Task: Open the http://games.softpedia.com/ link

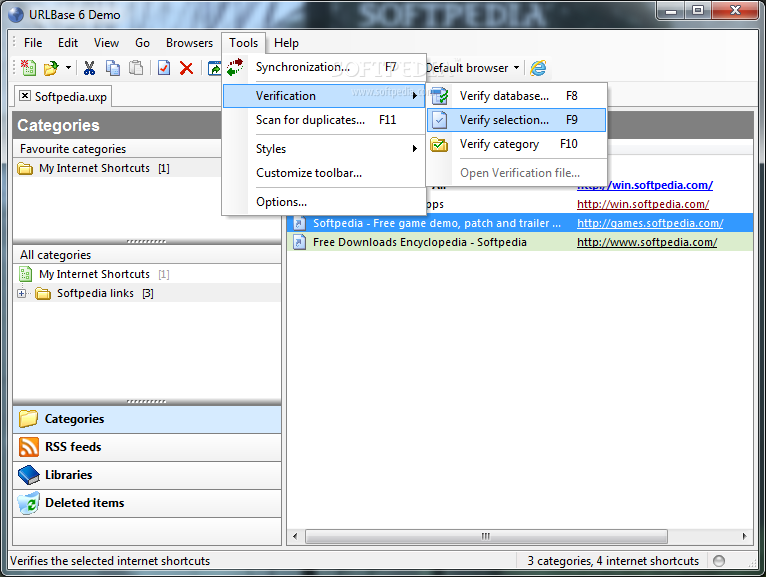Action: 650,223
